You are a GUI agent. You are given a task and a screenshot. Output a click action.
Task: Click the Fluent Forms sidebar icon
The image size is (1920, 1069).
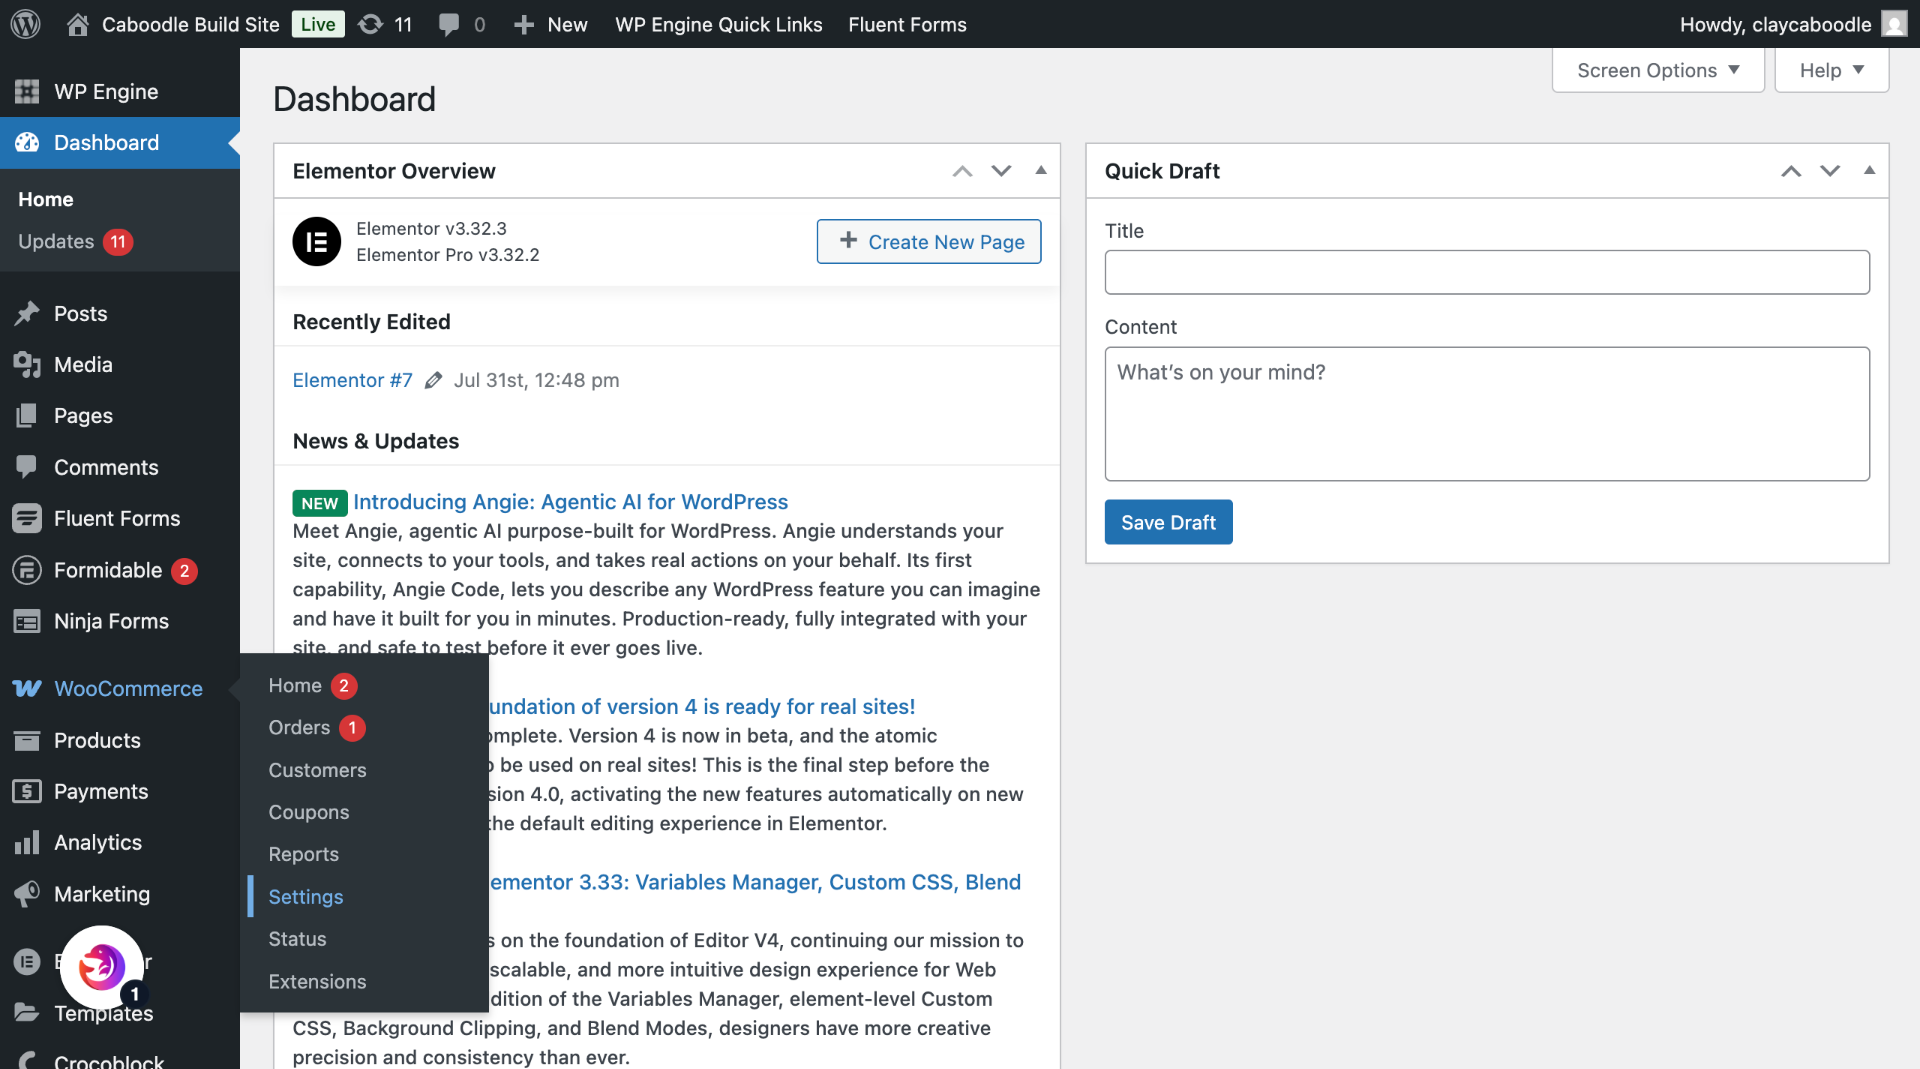point(27,518)
